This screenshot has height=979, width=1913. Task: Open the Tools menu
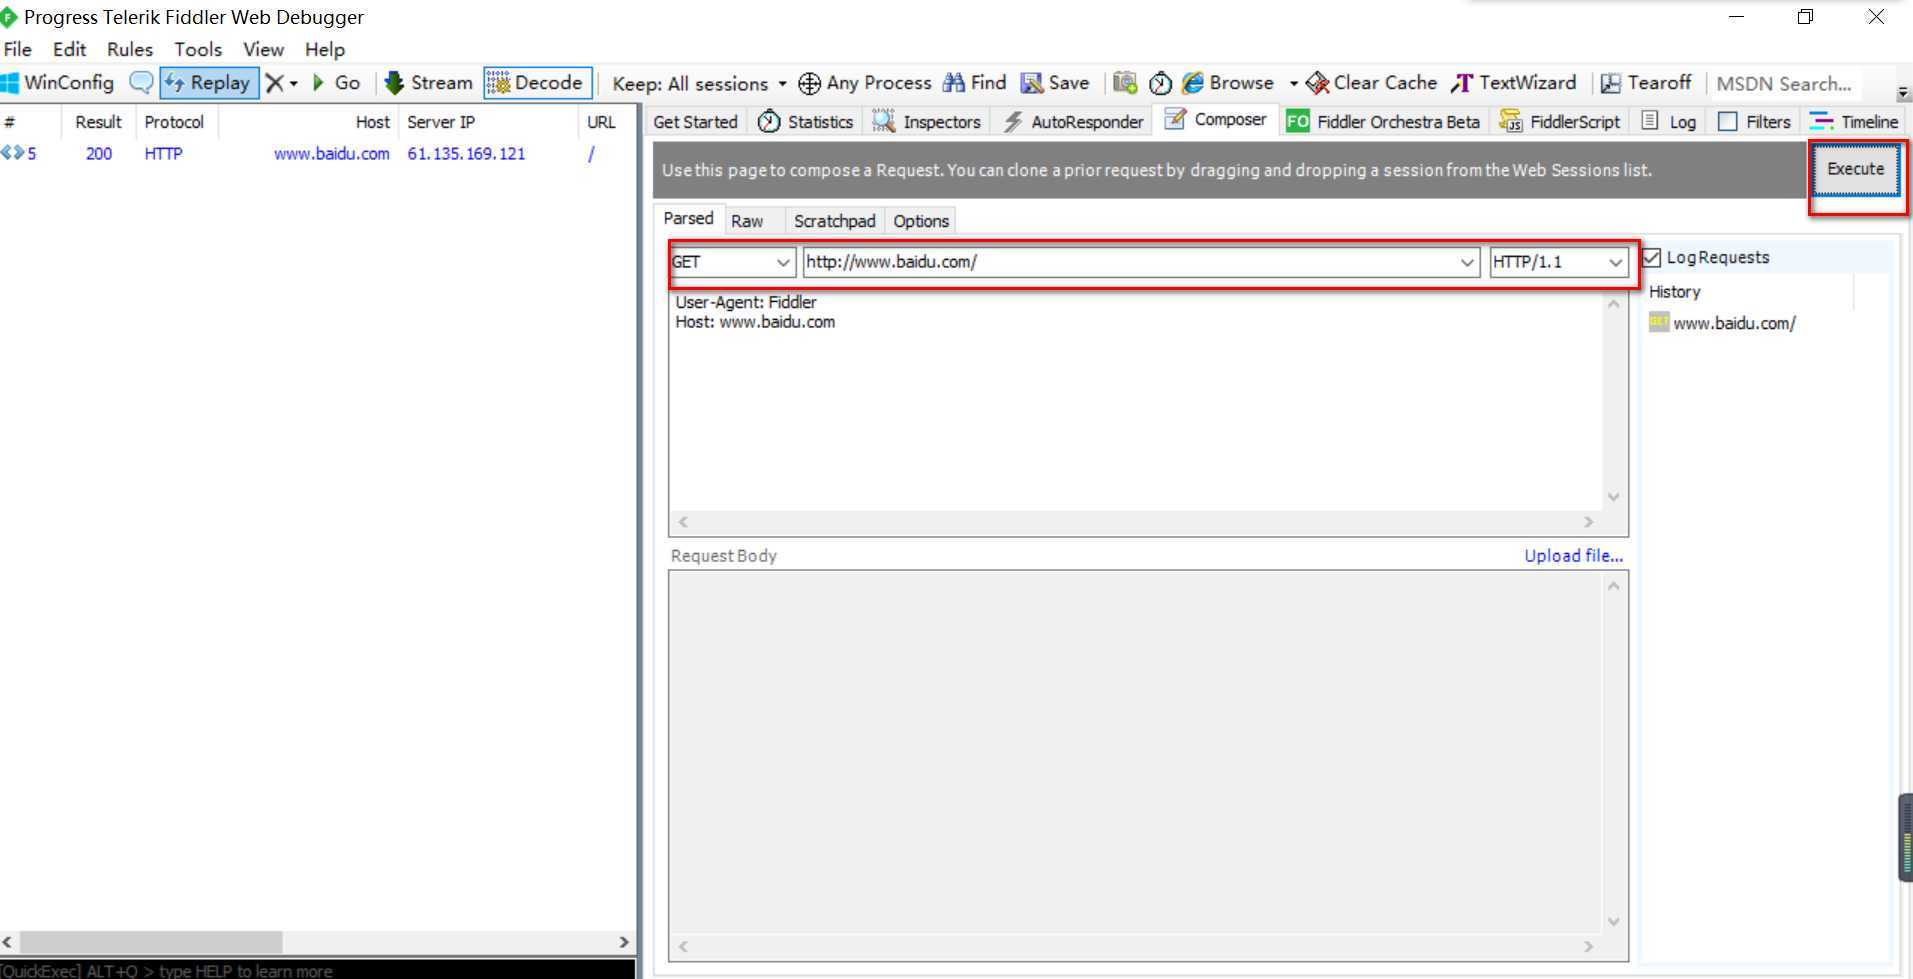click(x=198, y=49)
